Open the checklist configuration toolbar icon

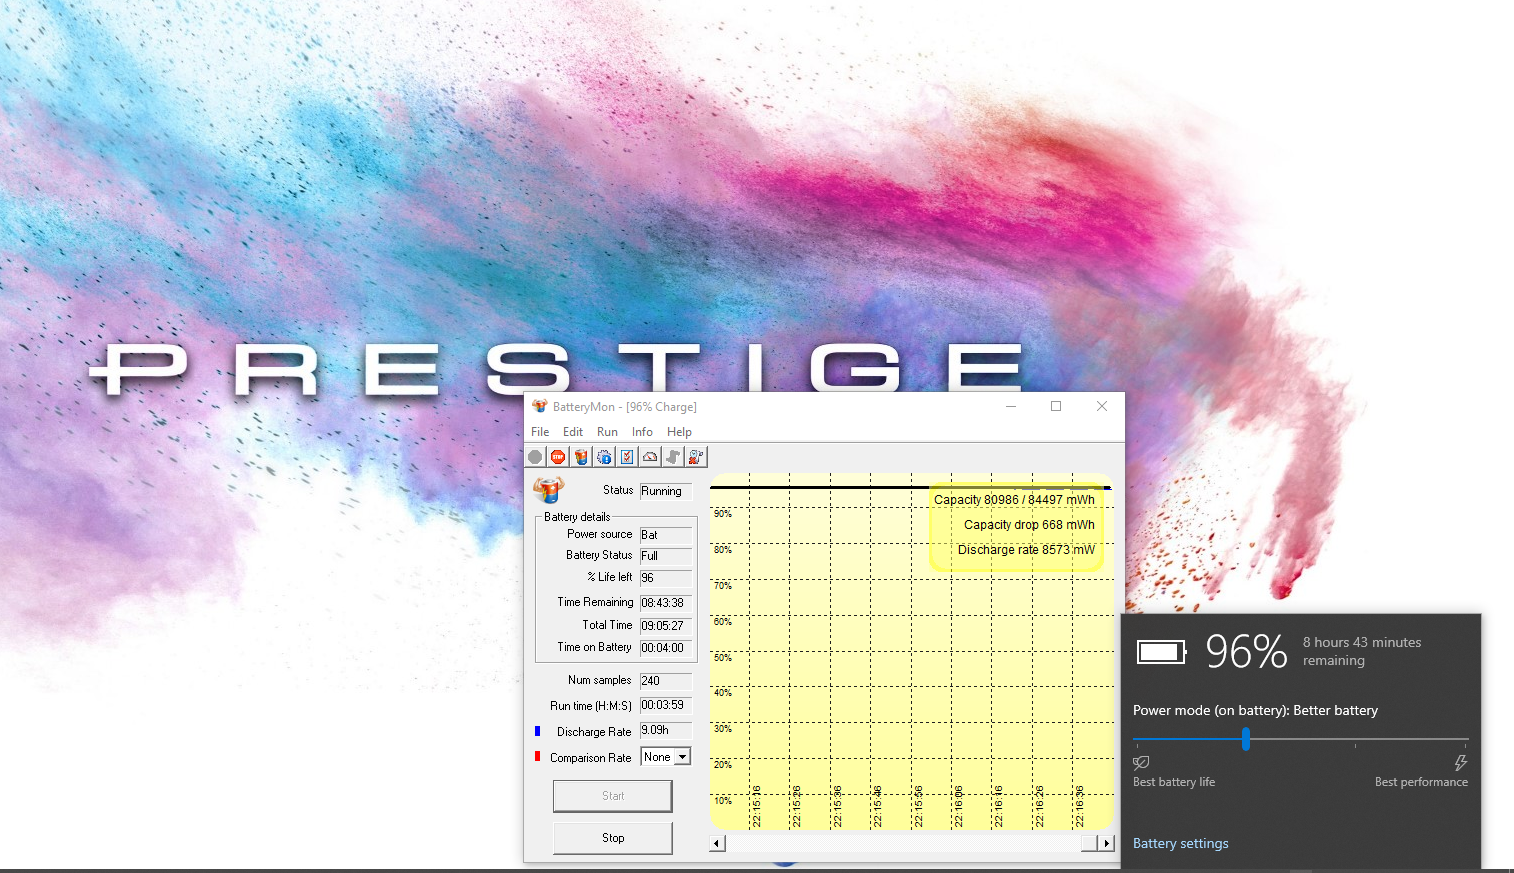[x=627, y=457]
